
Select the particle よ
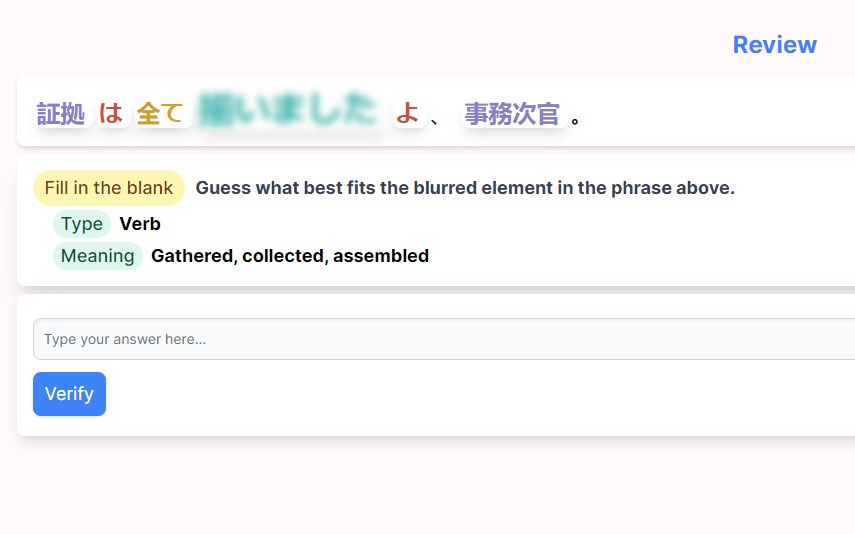click(x=408, y=113)
